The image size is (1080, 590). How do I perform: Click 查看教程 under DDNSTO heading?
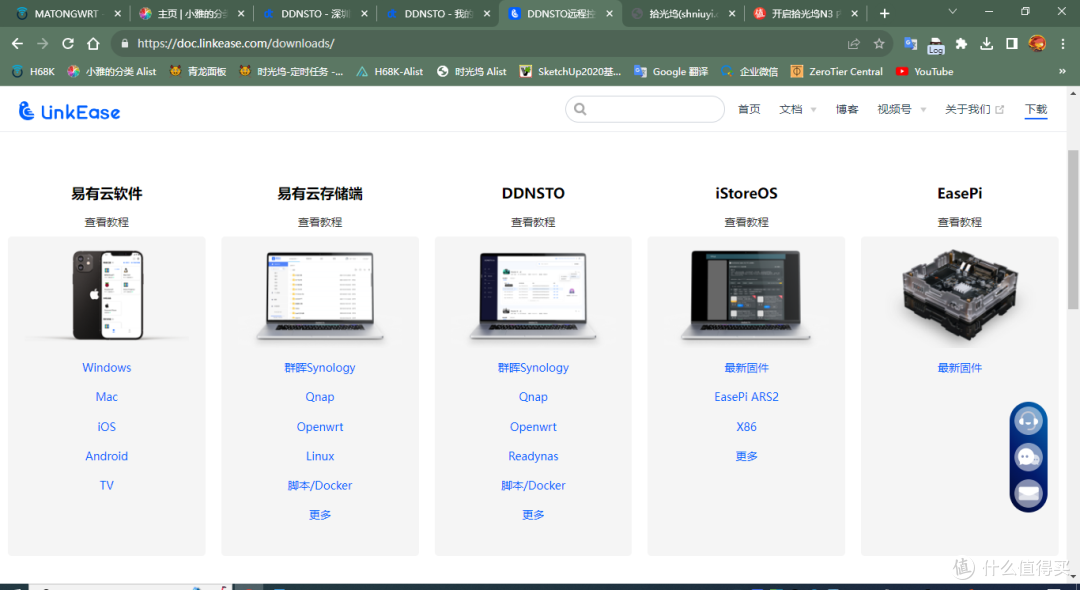[x=533, y=222]
